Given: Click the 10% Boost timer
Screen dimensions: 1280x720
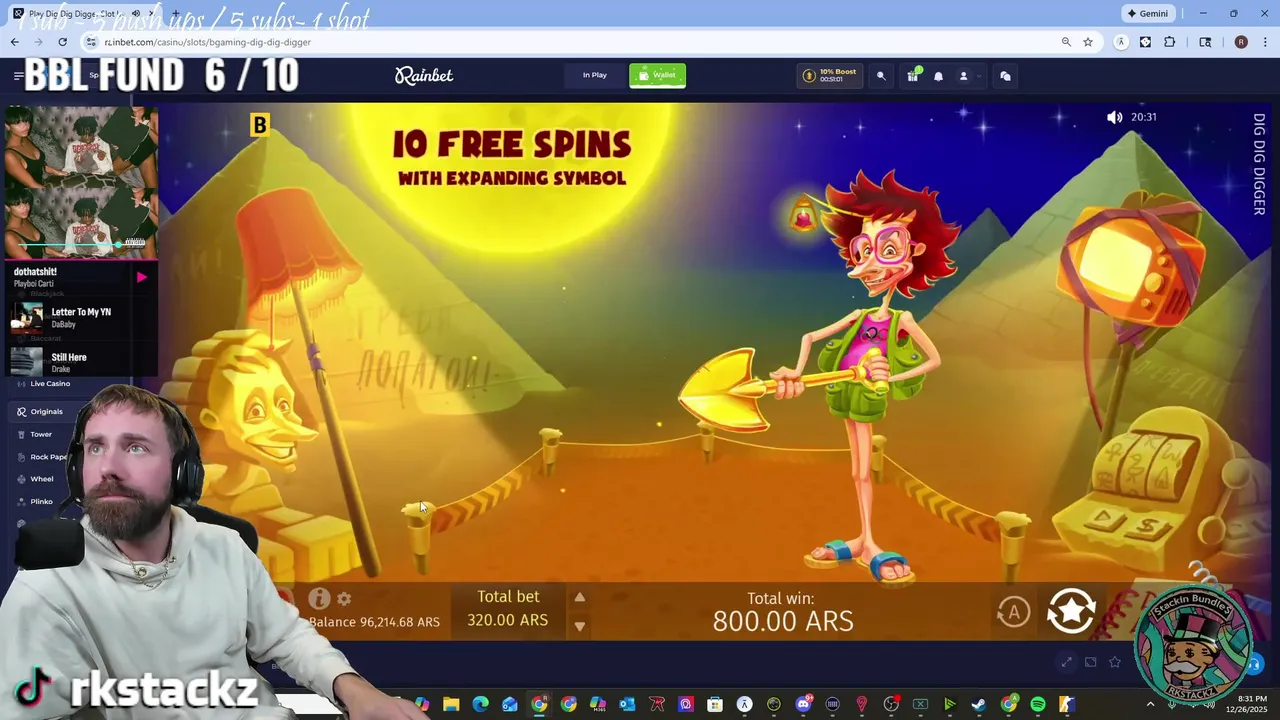Looking at the screenshot, I should click(x=829, y=75).
